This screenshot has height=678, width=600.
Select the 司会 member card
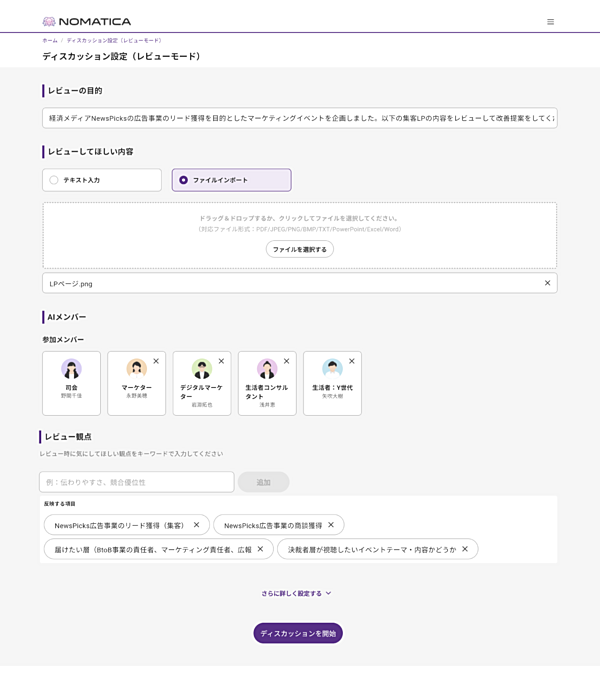pyautogui.click(x=71, y=383)
